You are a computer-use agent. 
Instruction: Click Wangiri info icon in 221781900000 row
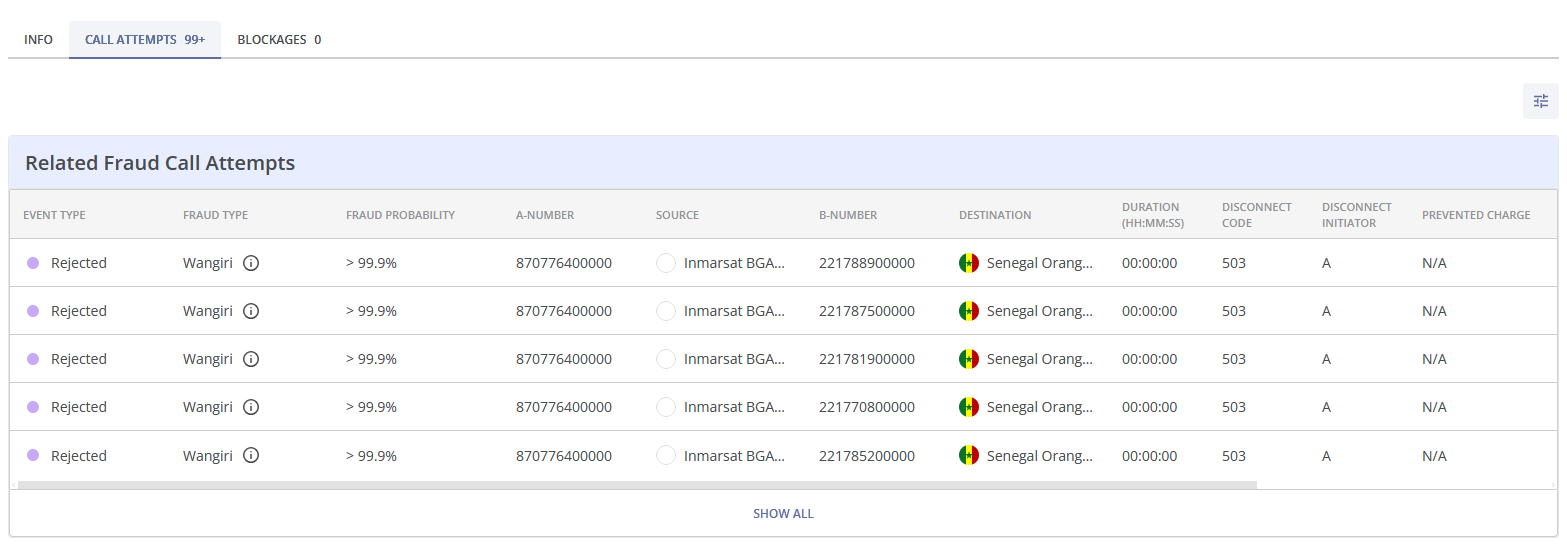(x=251, y=359)
